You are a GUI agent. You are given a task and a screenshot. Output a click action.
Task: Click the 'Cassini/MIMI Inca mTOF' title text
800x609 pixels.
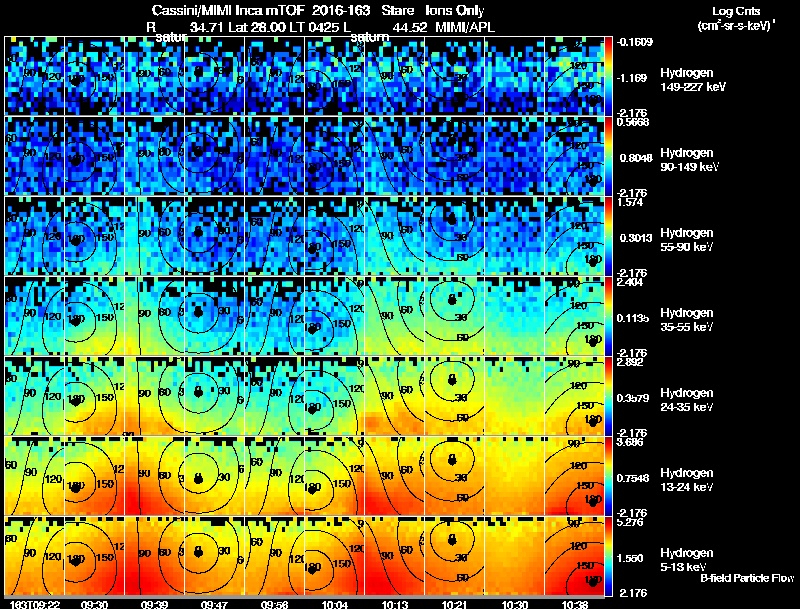tap(228, 10)
